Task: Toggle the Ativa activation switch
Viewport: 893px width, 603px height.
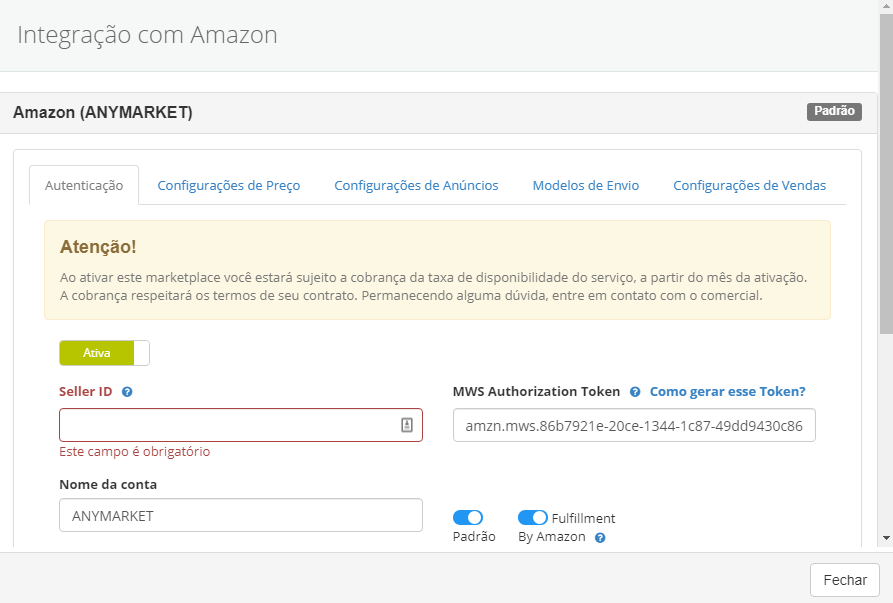Action: coord(104,353)
